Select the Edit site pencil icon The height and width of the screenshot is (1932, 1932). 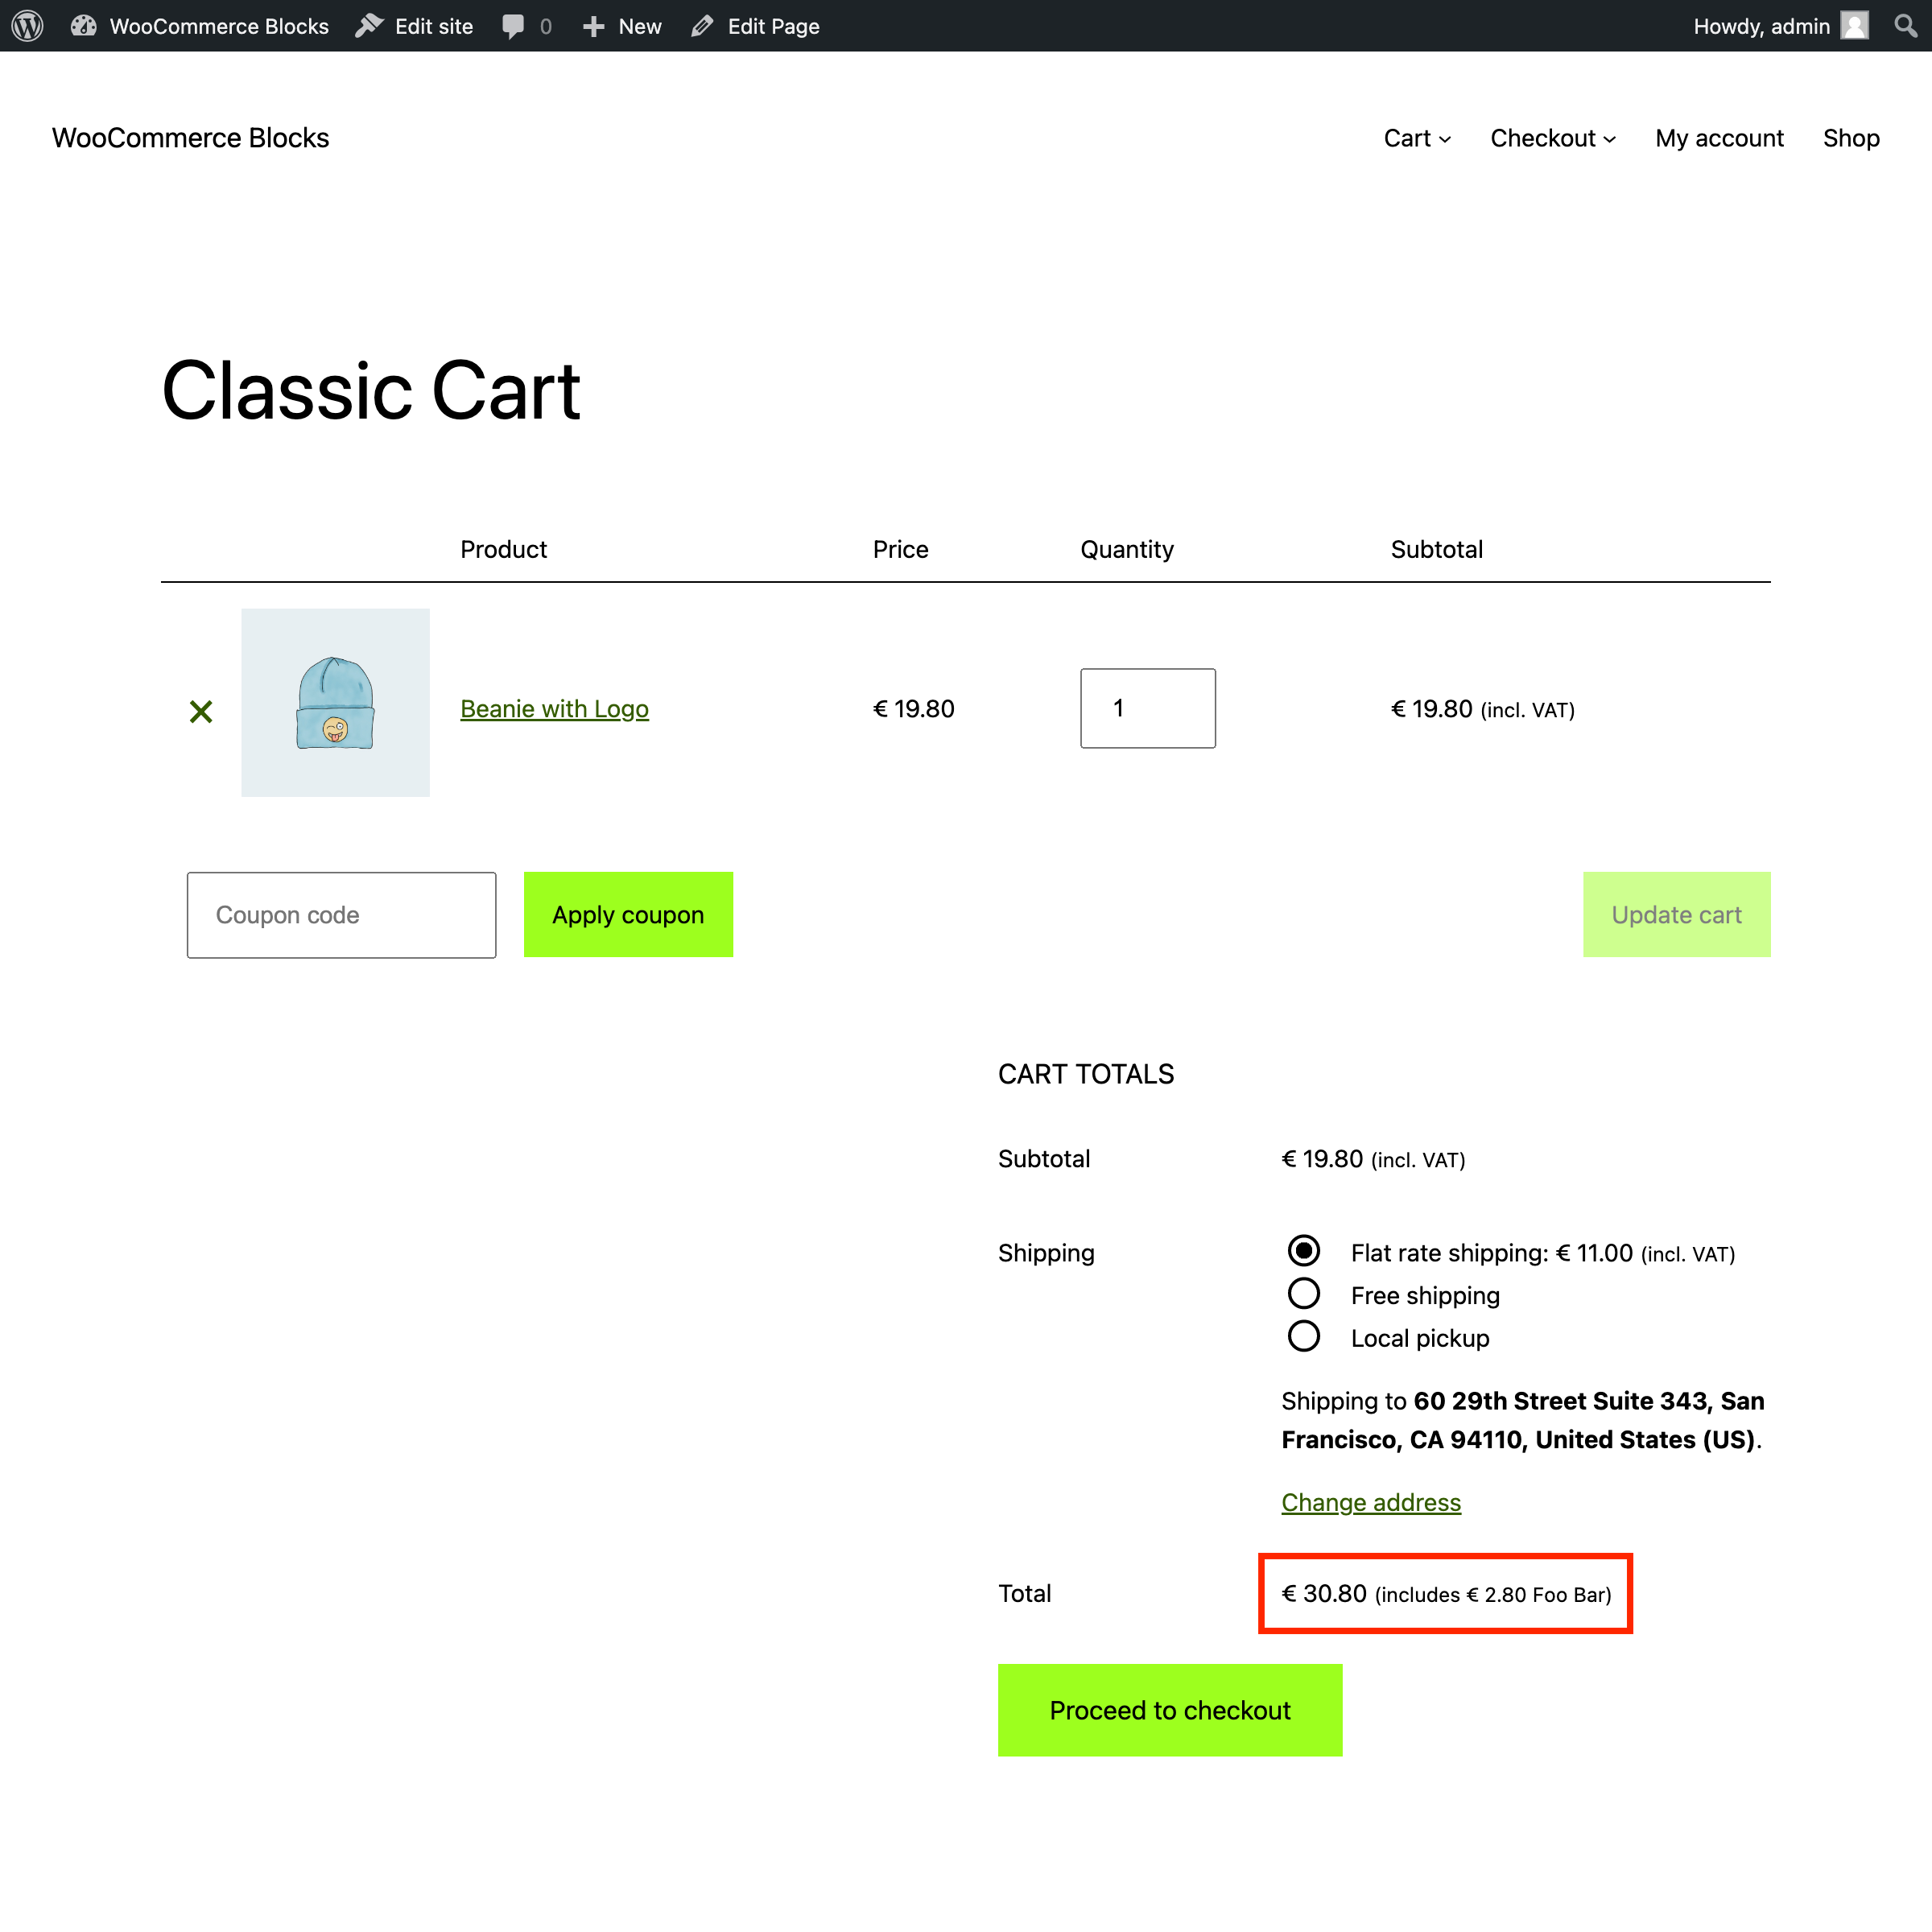click(369, 25)
